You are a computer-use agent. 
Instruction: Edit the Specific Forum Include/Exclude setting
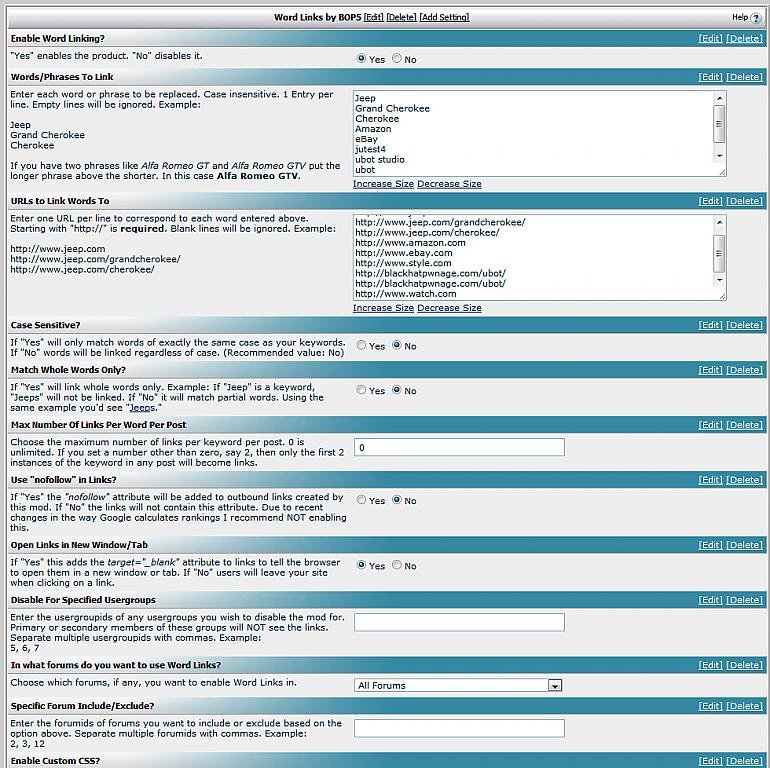pyautogui.click(x=710, y=706)
